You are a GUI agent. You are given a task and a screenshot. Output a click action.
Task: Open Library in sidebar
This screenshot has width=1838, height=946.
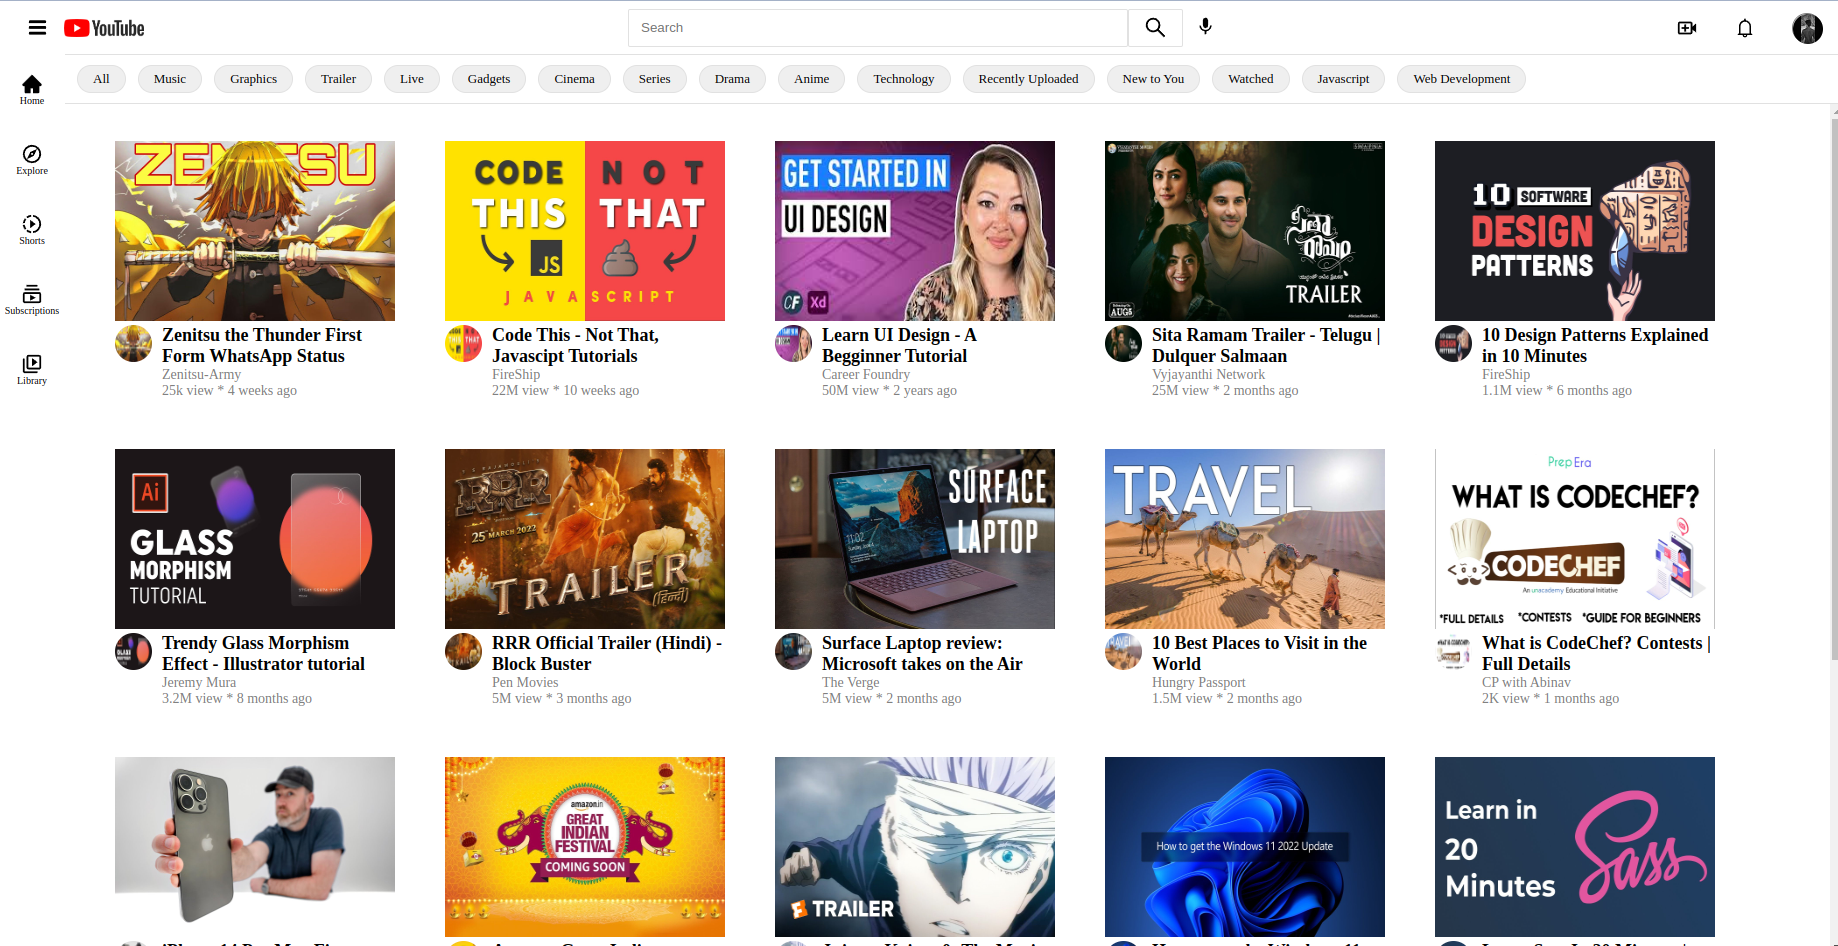coord(32,369)
